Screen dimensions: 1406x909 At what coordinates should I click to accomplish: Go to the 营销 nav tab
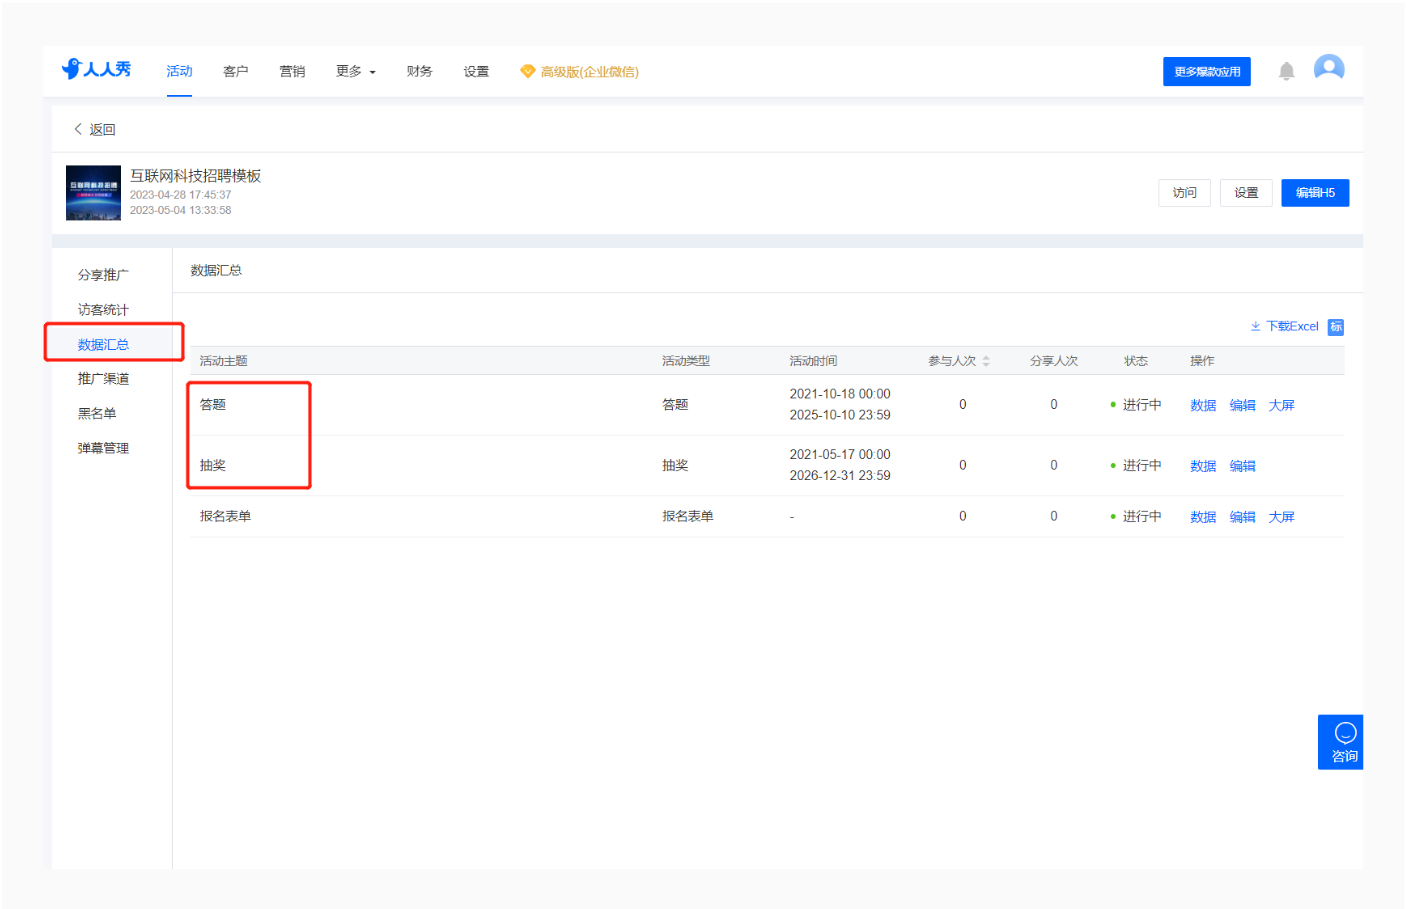[x=292, y=71]
